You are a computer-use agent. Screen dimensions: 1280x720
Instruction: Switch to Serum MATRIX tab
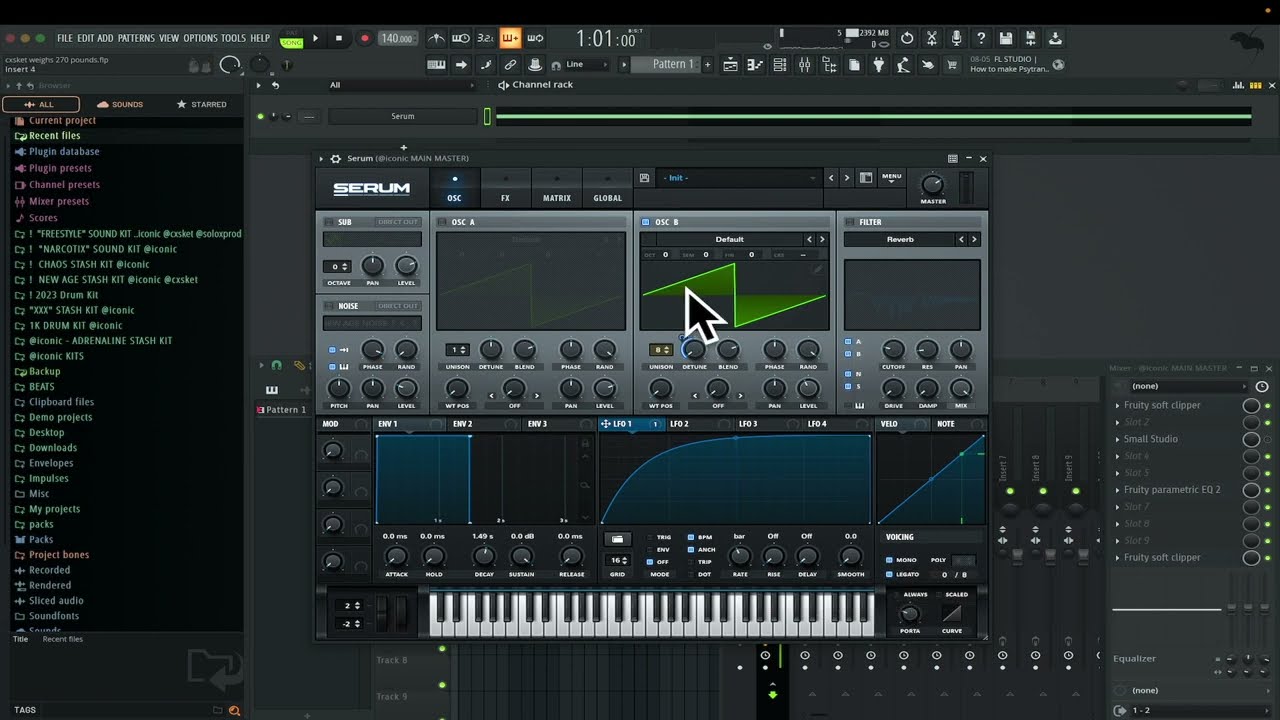(556, 188)
